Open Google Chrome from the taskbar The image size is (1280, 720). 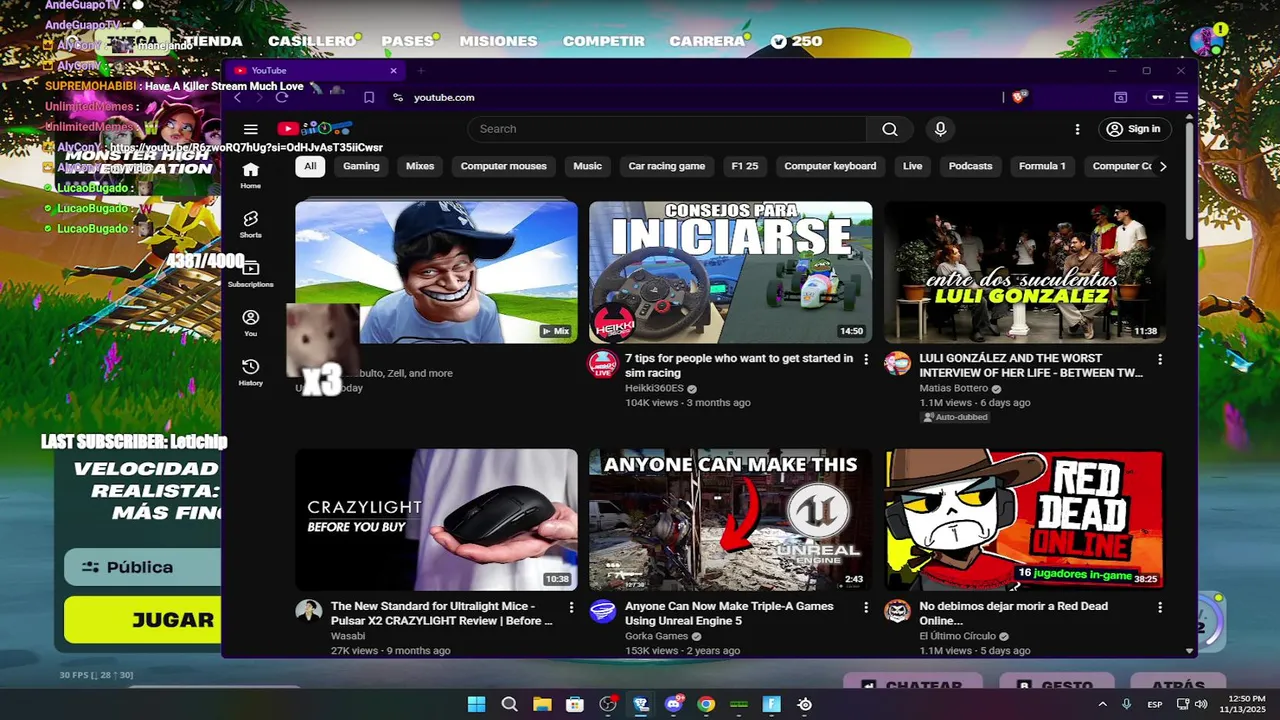tap(706, 704)
